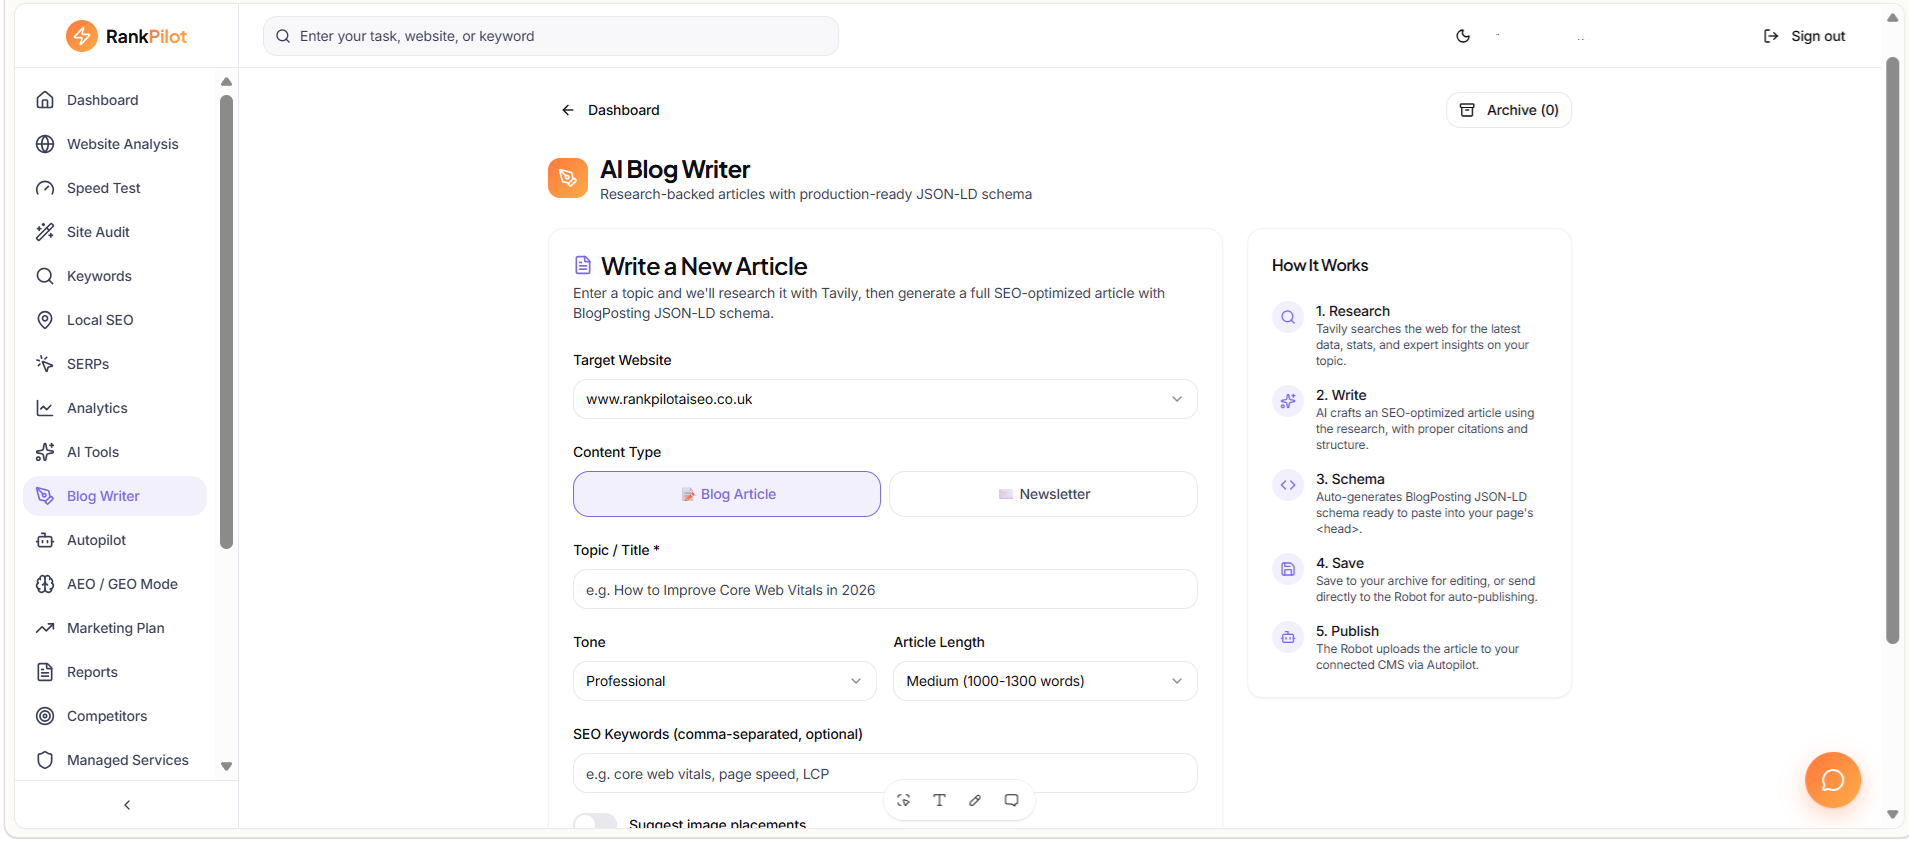Focus the SEO Keywords input field
Viewport: 1909px width, 843px height.
click(x=885, y=773)
